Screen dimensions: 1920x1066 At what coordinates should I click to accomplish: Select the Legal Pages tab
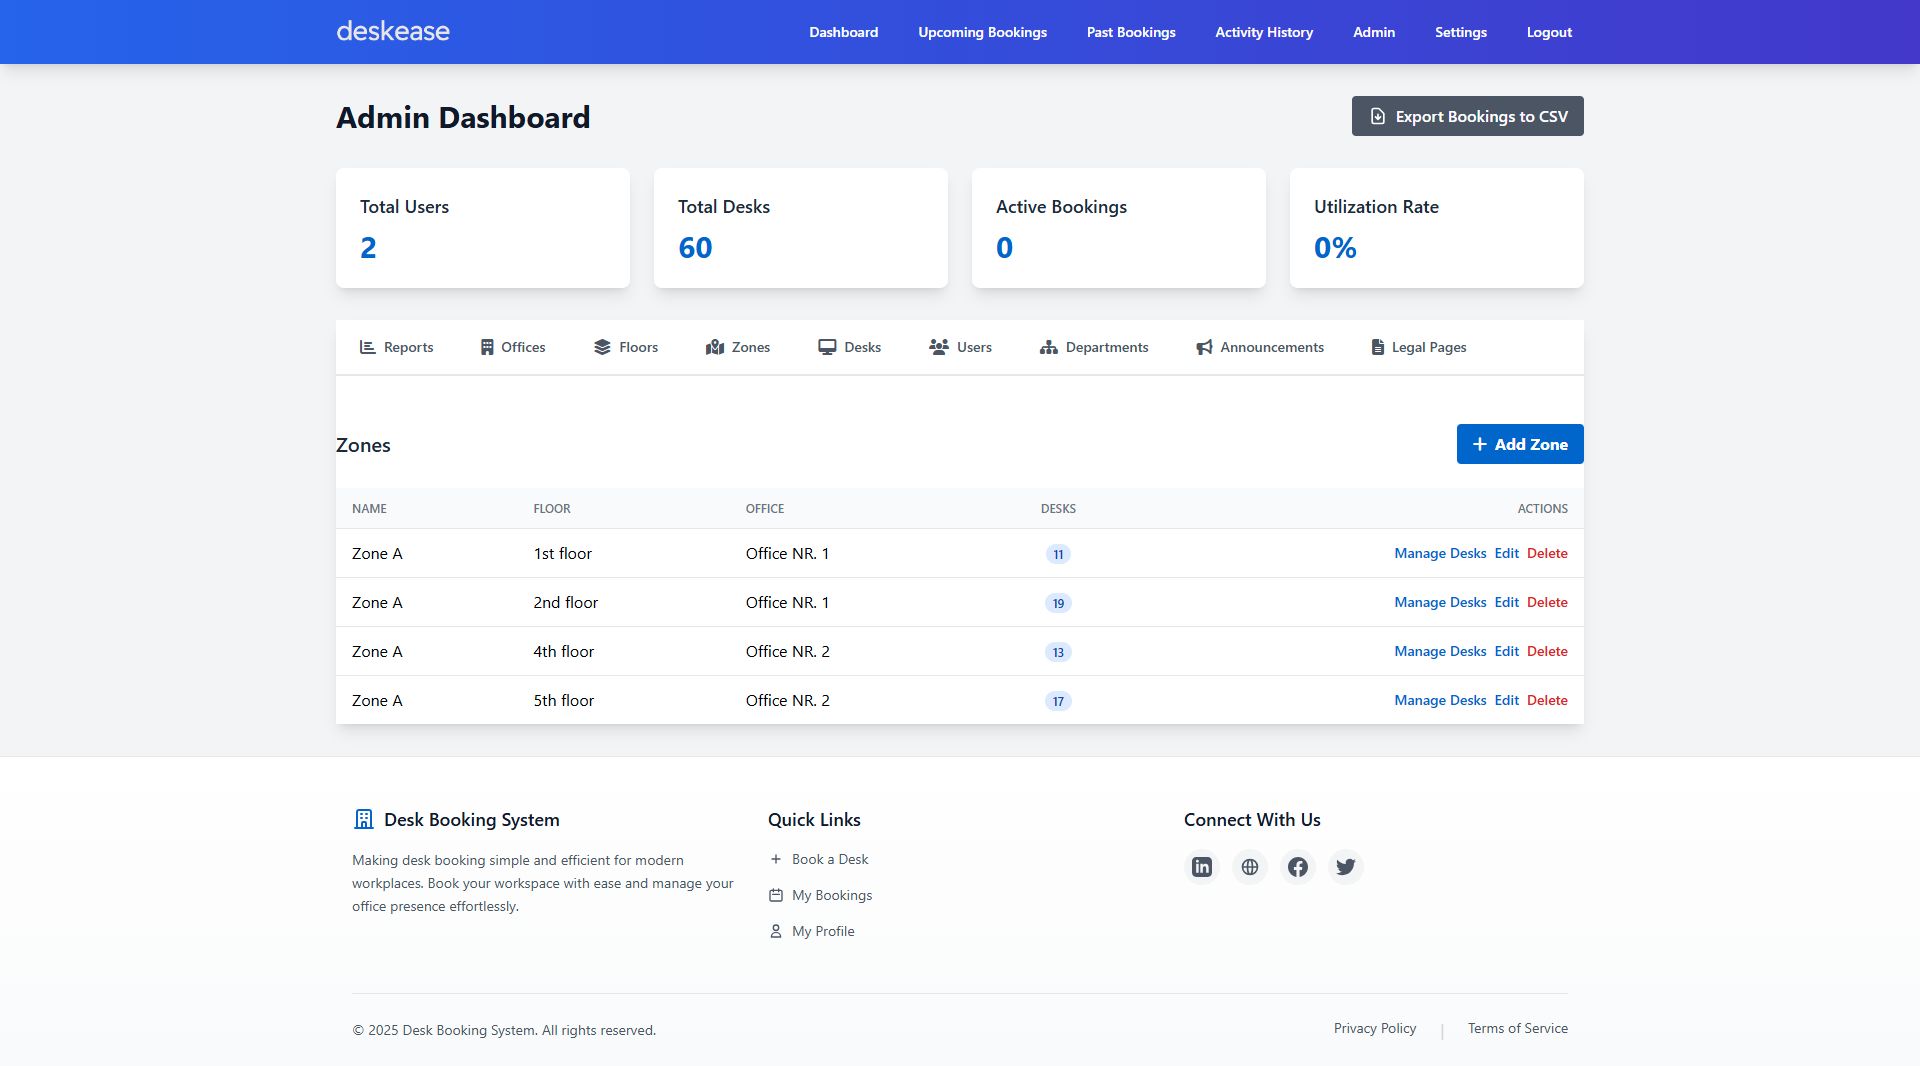(1418, 347)
